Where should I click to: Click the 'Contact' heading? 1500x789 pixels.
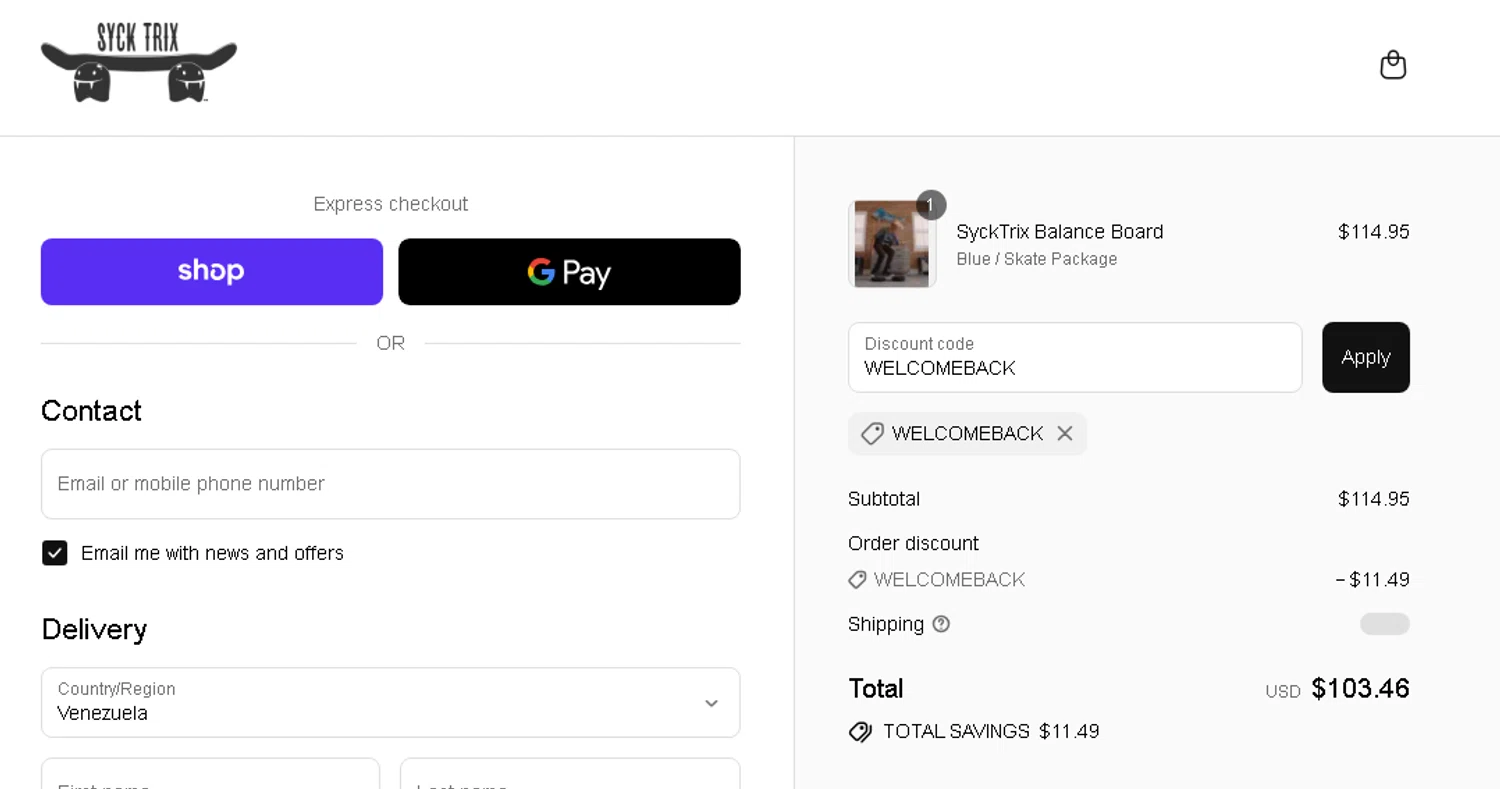pos(91,411)
